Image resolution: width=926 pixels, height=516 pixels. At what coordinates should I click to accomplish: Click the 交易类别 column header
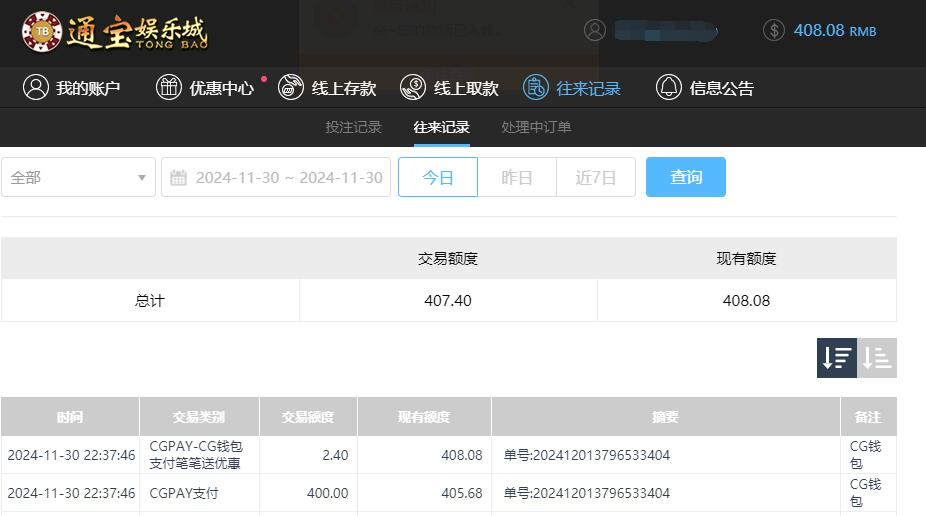coord(199,417)
